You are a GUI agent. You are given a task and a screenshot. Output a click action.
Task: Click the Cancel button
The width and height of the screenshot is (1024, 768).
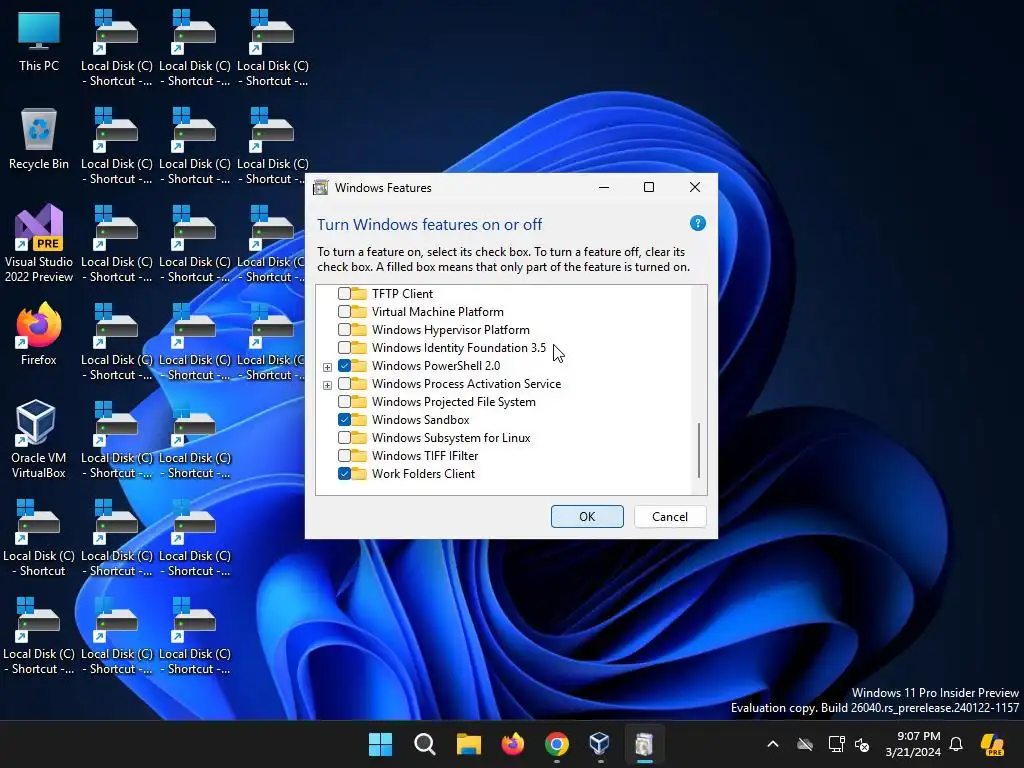click(670, 517)
